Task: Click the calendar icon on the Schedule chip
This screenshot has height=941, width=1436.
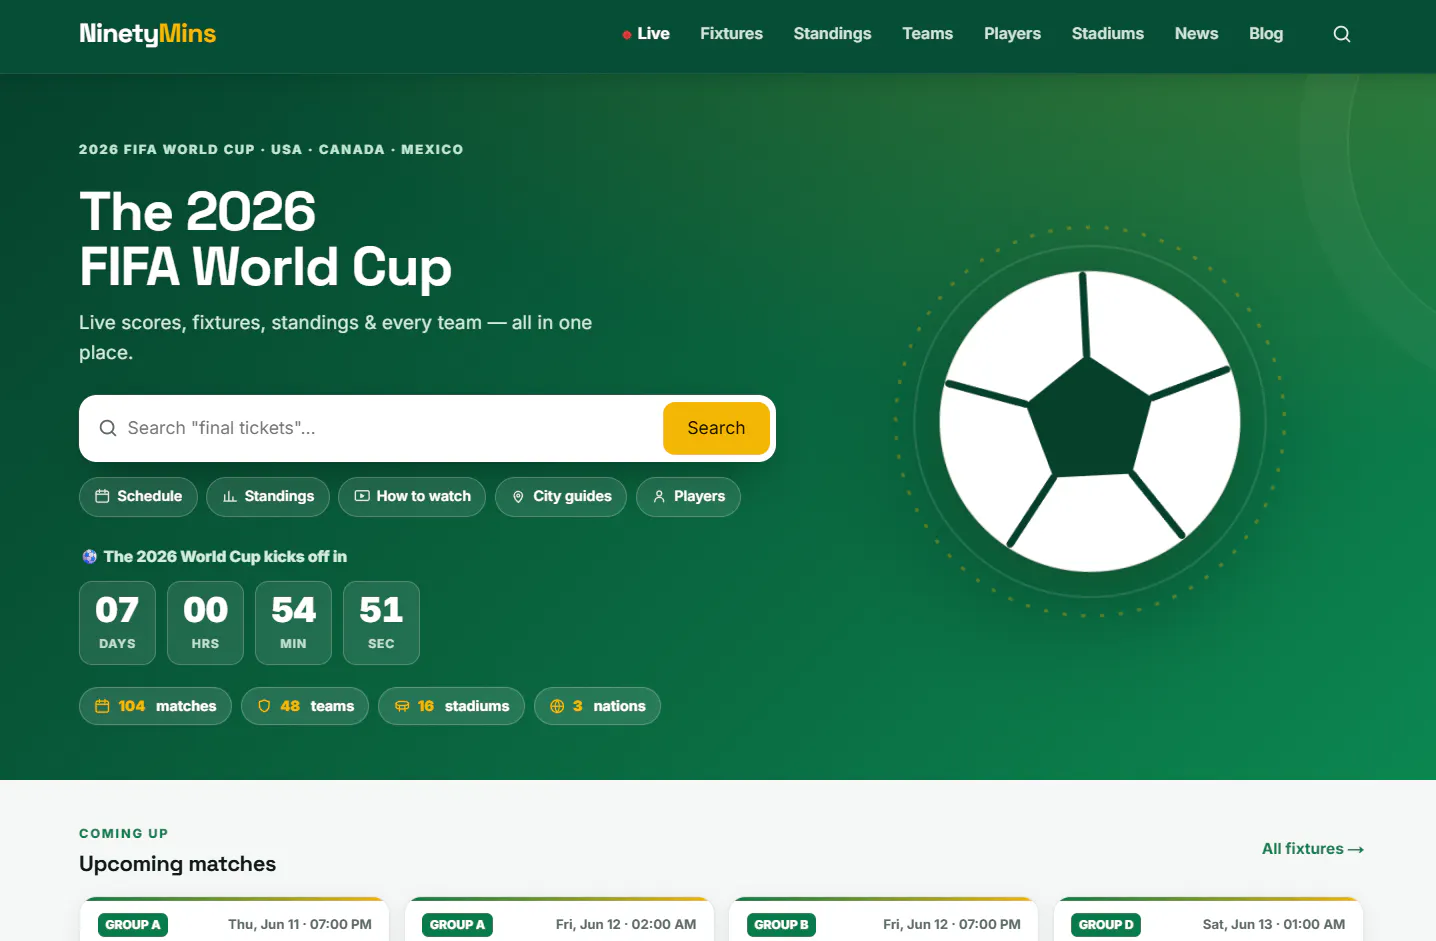Action: [x=102, y=497]
